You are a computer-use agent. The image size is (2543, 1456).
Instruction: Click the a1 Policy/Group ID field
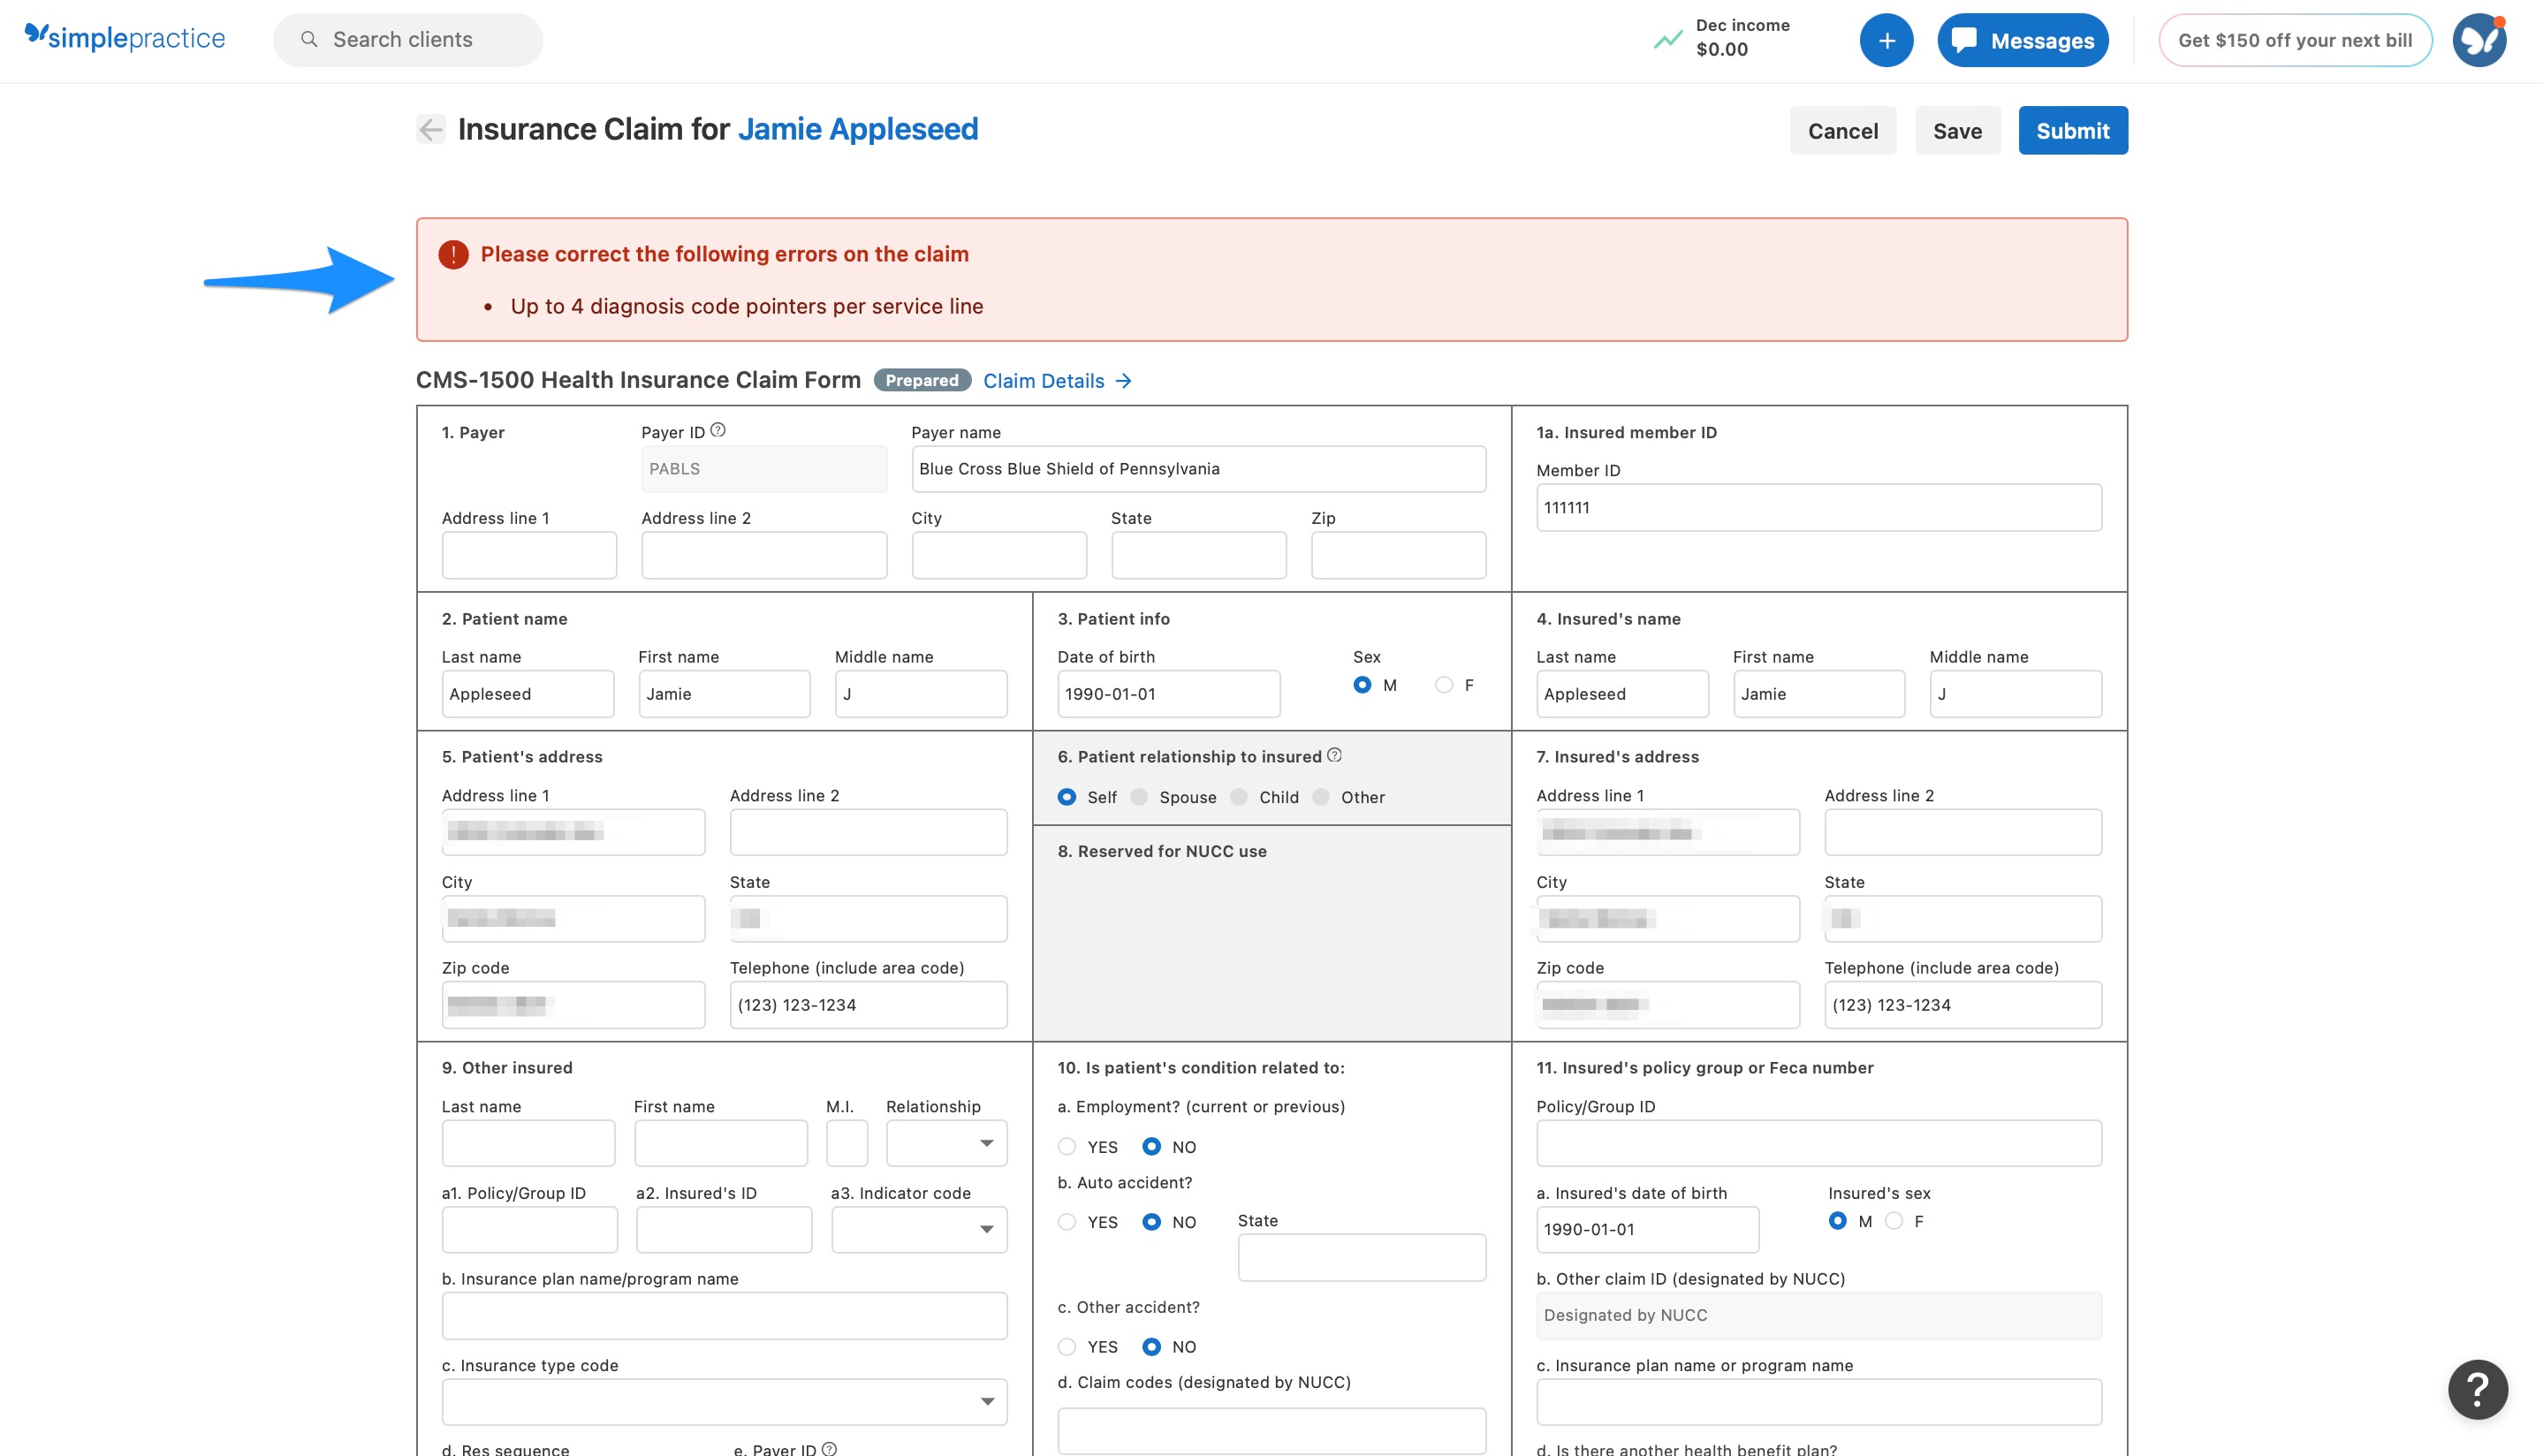pos(529,1230)
